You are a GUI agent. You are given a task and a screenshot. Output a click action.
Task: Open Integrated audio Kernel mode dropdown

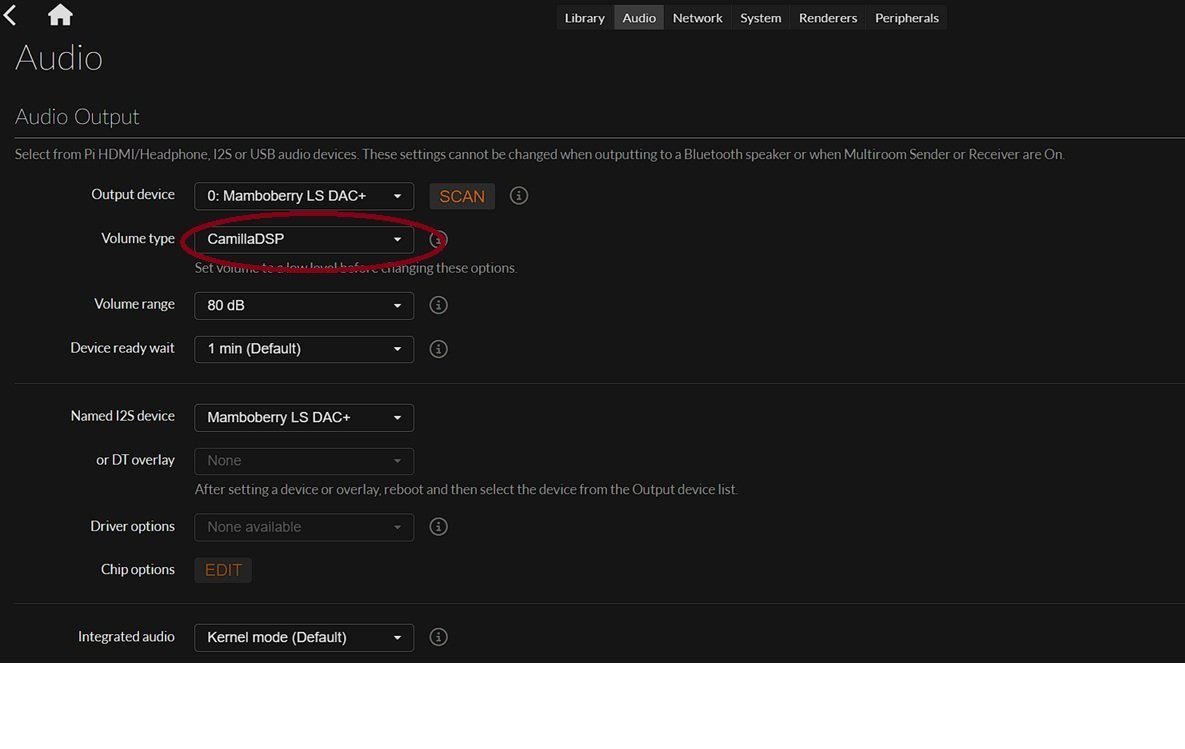[304, 637]
